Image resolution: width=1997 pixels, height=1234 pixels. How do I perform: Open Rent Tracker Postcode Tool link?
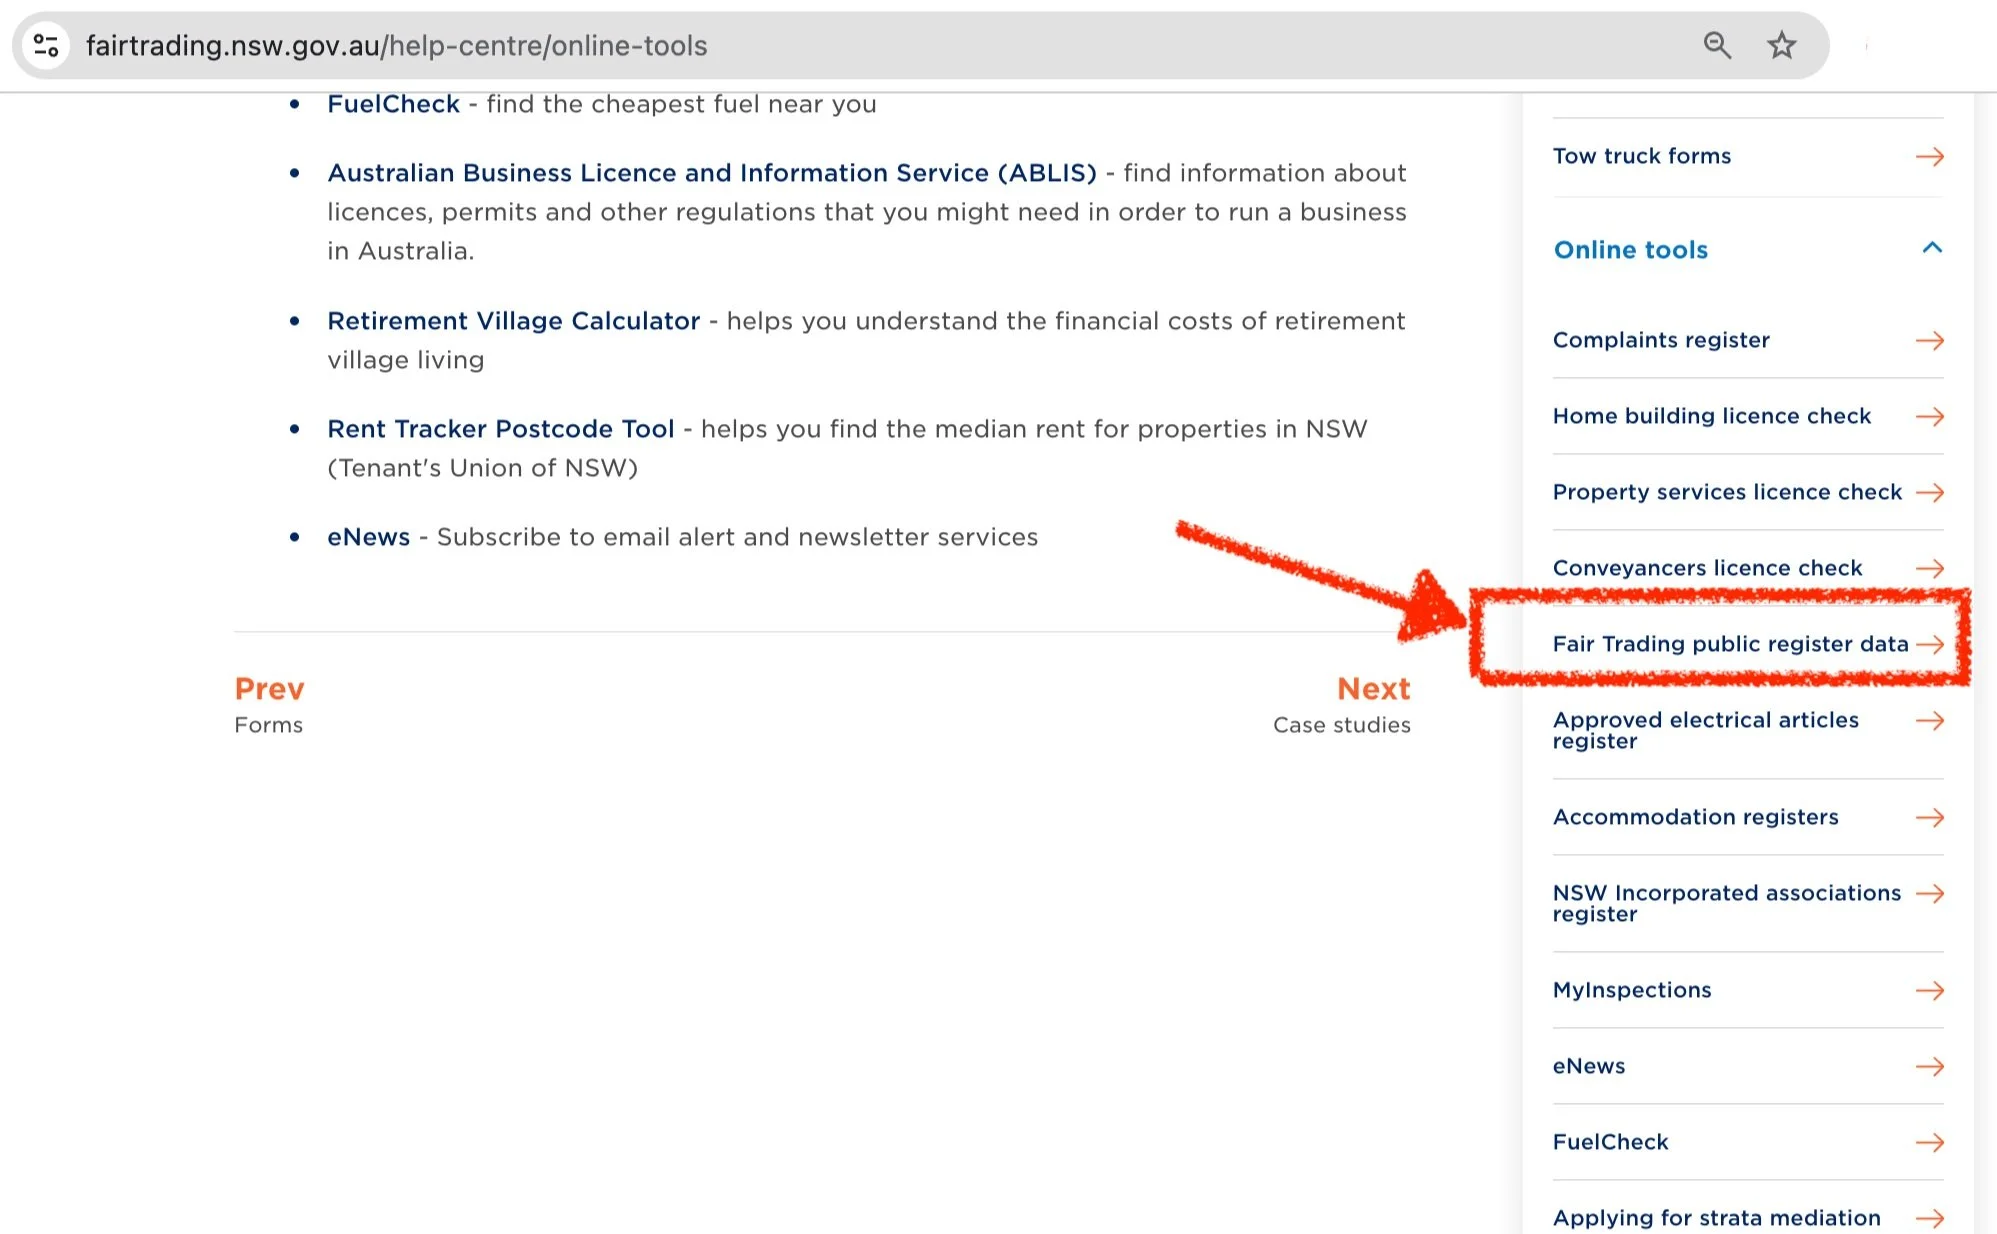[500, 429]
